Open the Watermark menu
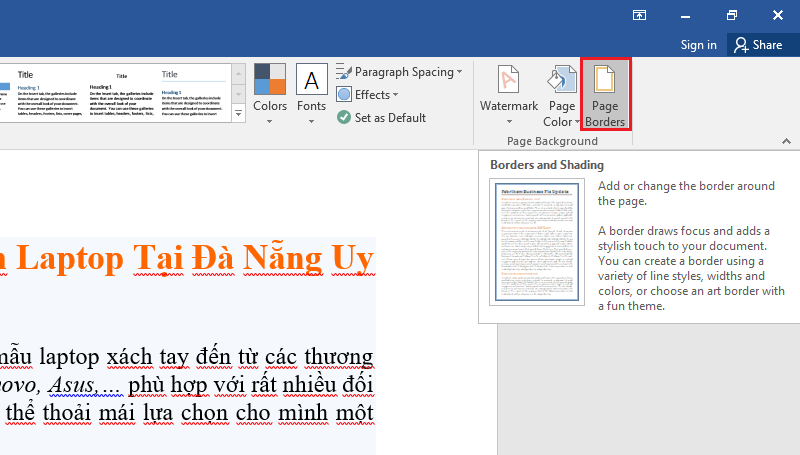The image size is (800, 455). [x=509, y=94]
